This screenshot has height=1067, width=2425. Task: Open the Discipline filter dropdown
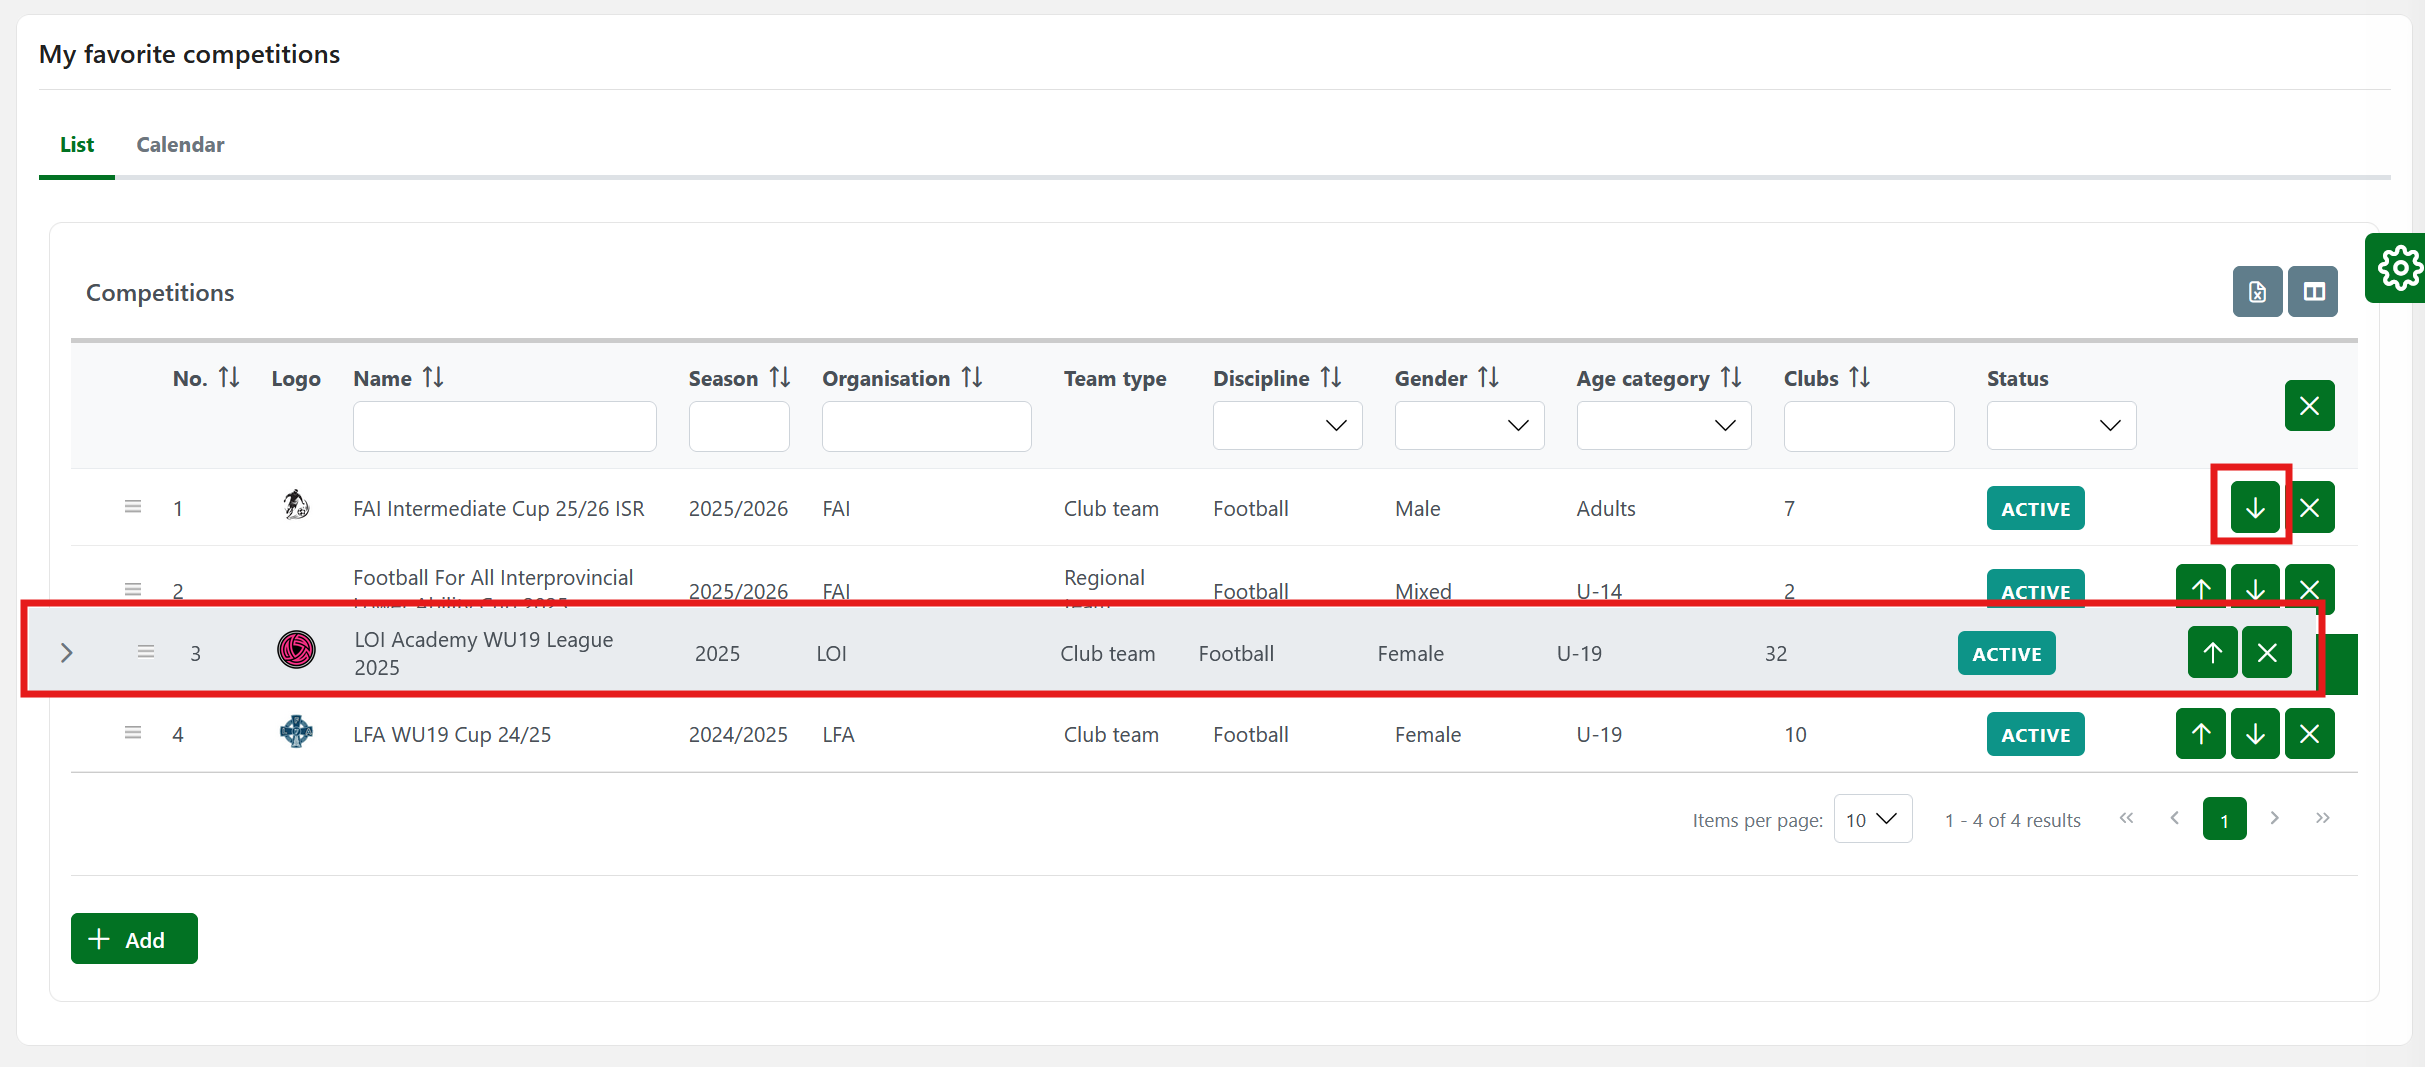point(1287,426)
